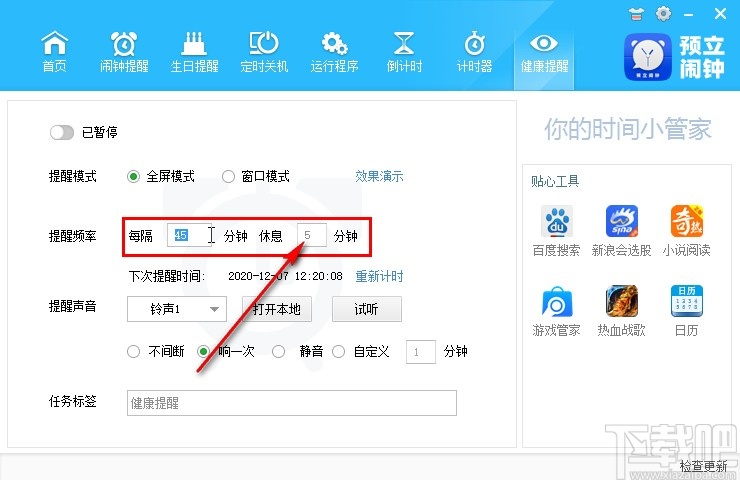Open the 运行程序 run program tab
Screen dimensions: 740x480
click(x=334, y=52)
